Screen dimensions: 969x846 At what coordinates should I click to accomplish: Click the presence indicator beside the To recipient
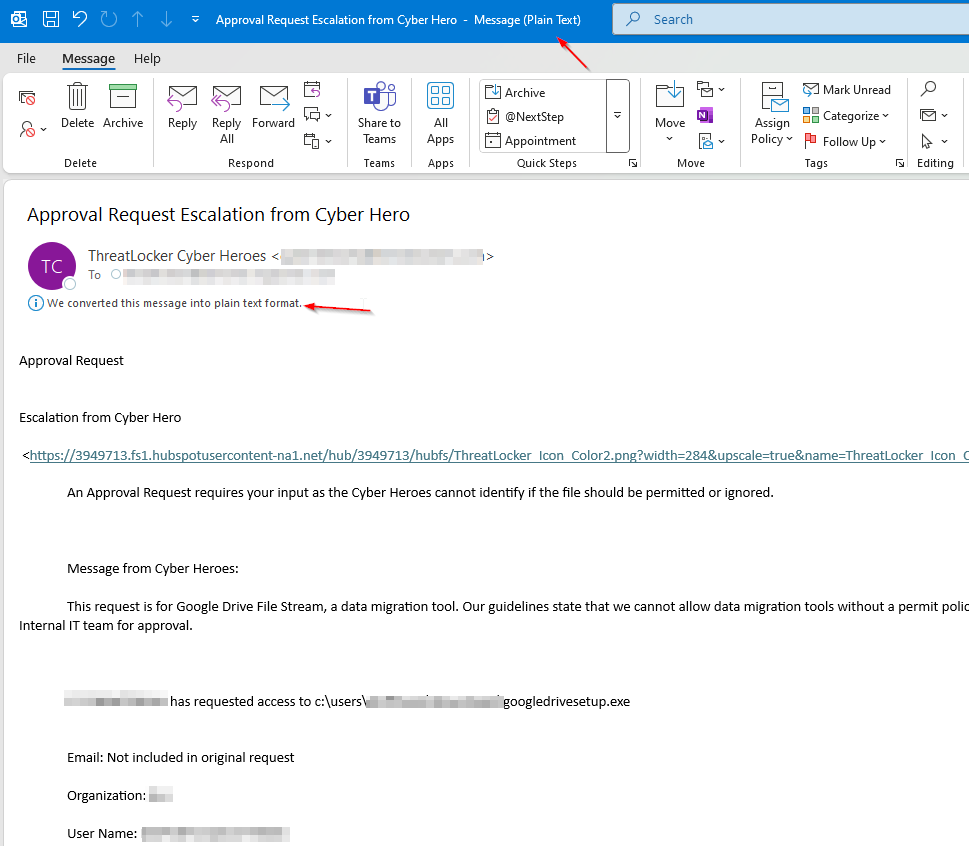coord(116,274)
